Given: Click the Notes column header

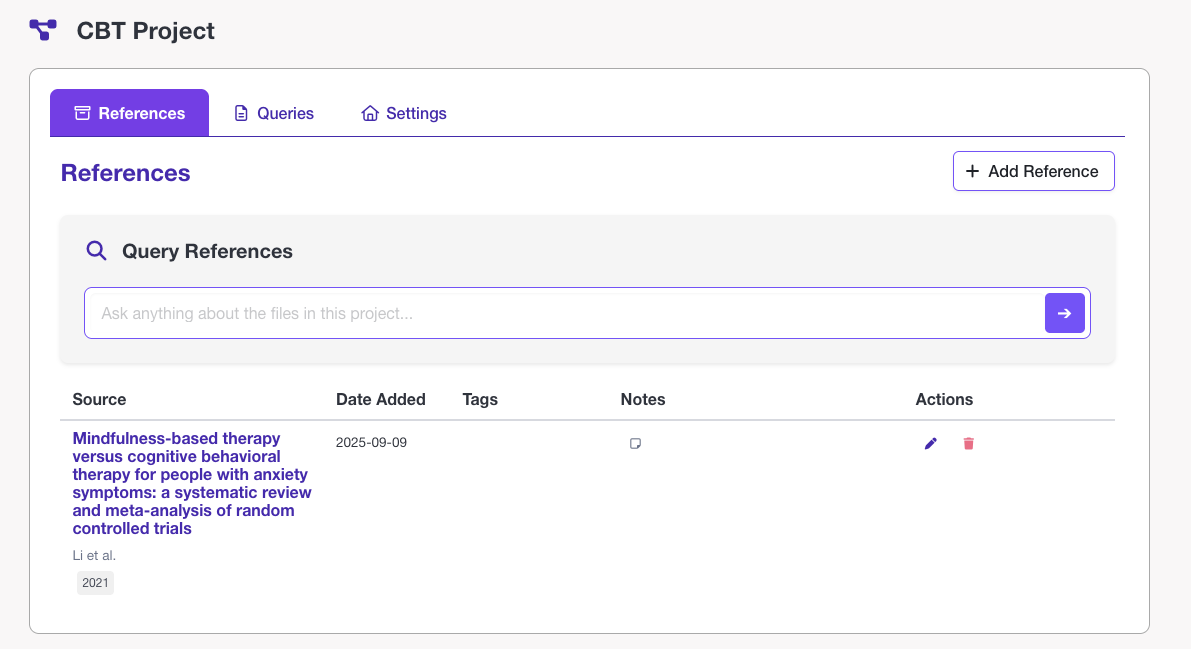Looking at the screenshot, I should pos(643,399).
